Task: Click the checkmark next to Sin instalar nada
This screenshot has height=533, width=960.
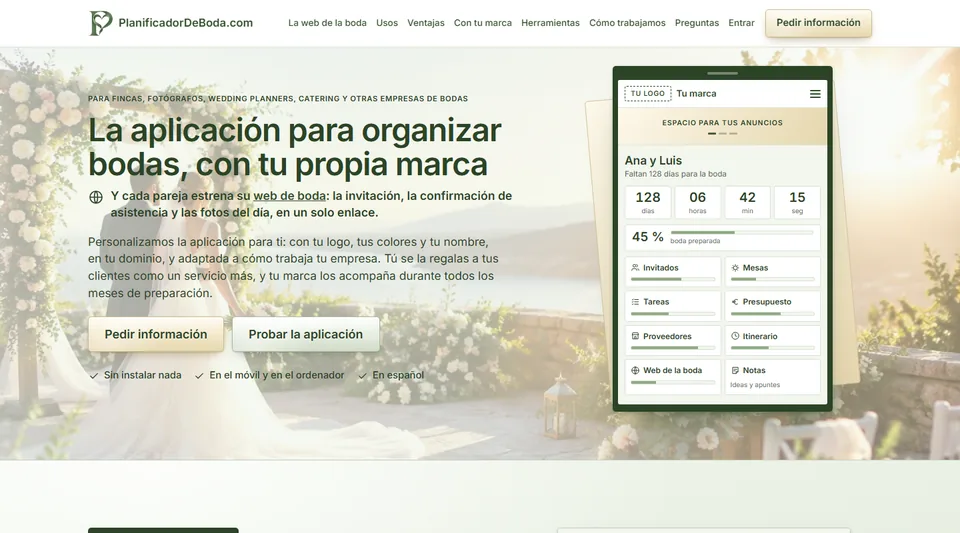Action: 94,376
